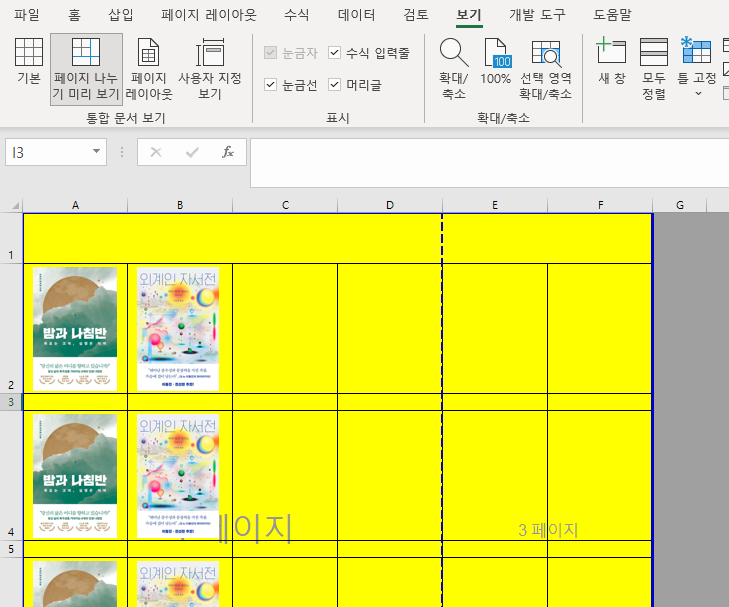The height and width of the screenshot is (607, 729).
Task: Open the 삽입 ribbon tab
Action: pyautogui.click(x=120, y=15)
